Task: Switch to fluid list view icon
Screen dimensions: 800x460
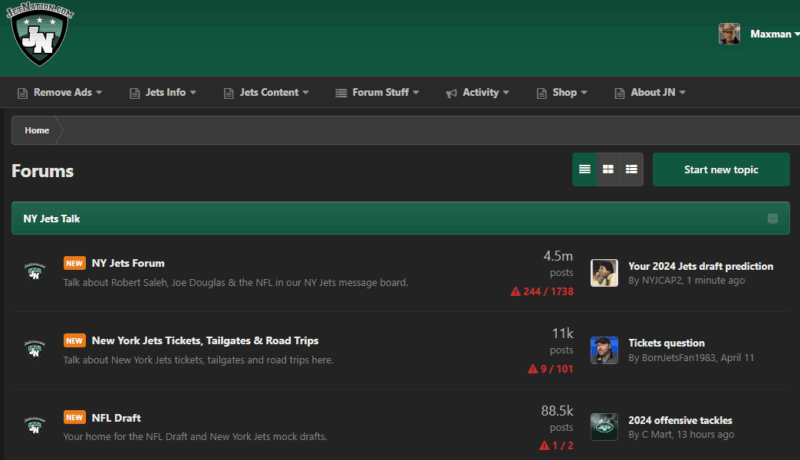Action: (632, 169)
